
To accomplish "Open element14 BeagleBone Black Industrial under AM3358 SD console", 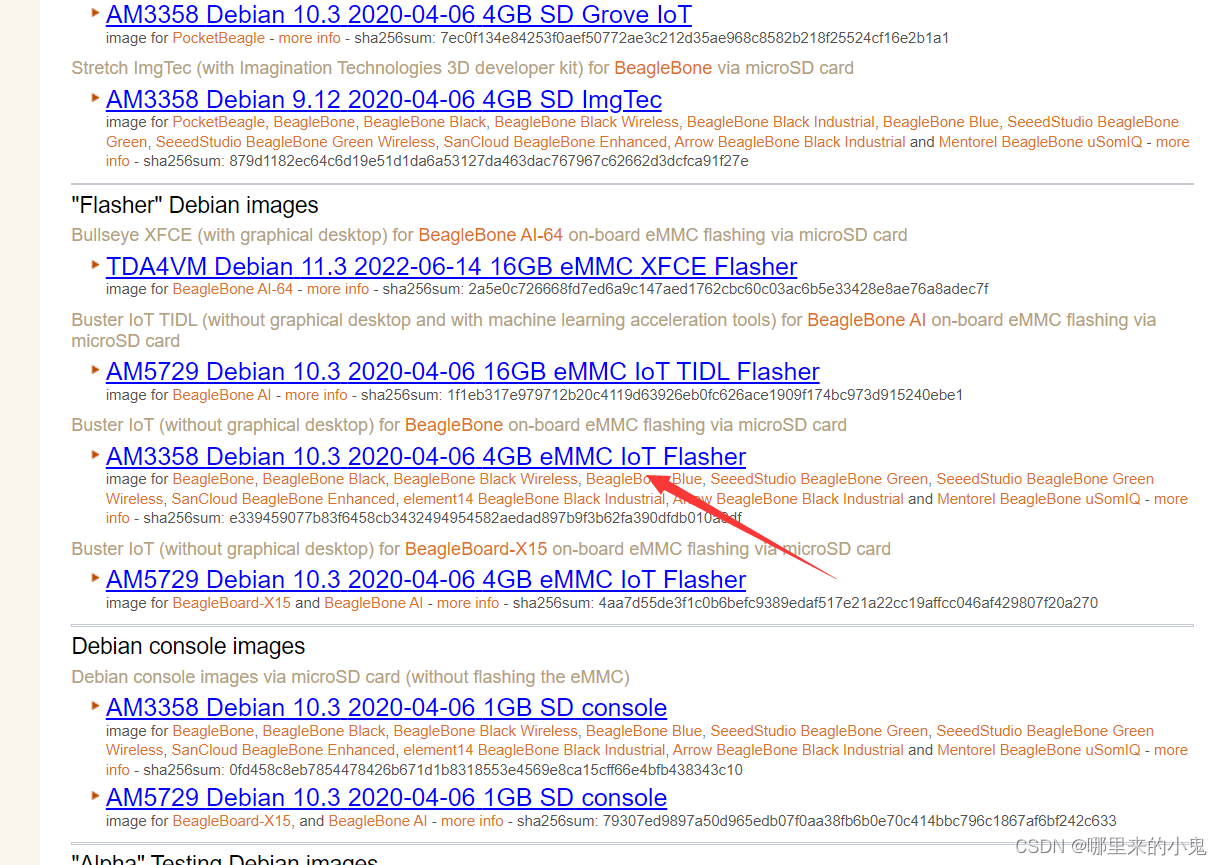I will coord(534,750).
